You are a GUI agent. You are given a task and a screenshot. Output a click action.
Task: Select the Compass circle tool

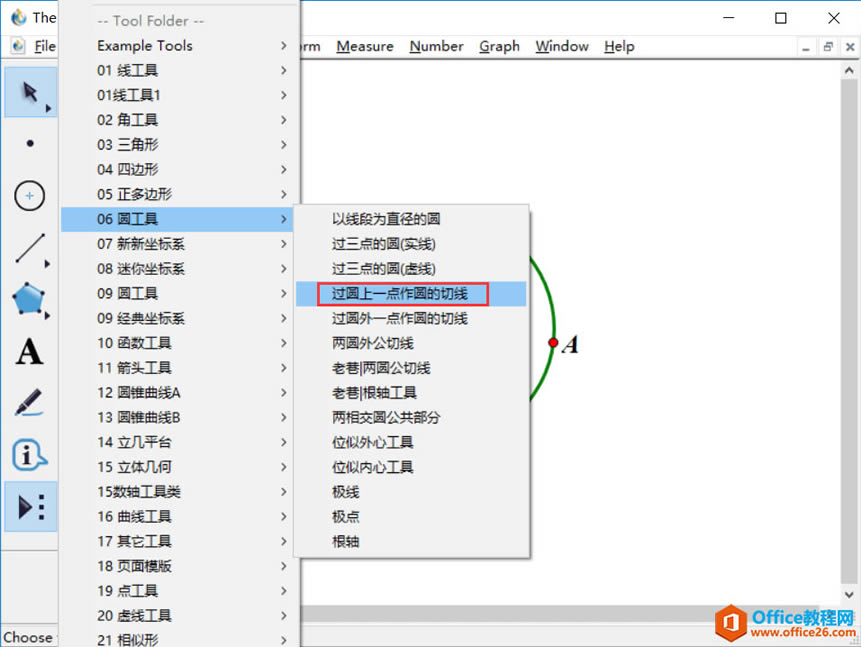coord(30,196)
